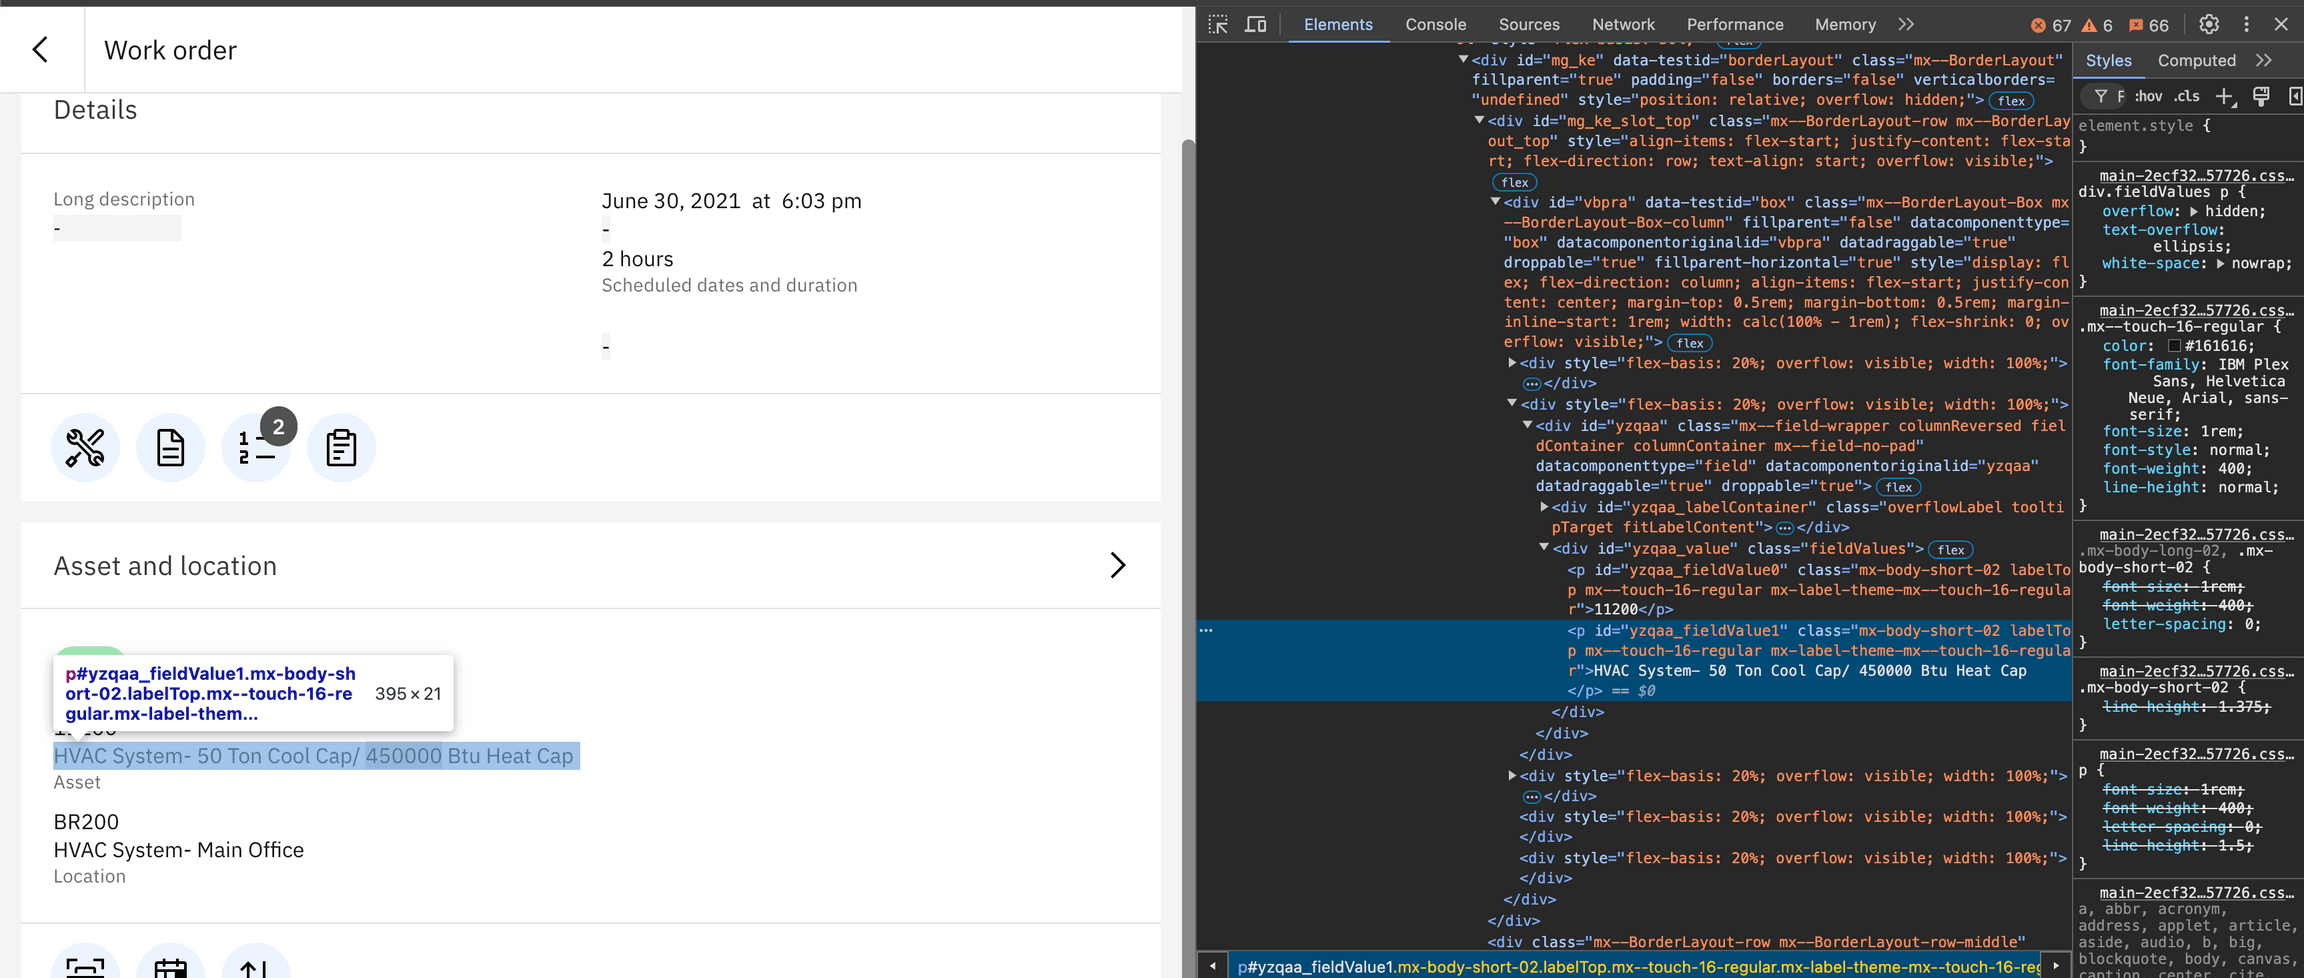Activate the inspect element picker in DevTools
2304x978 pixels.
[x=1217, y=23]
